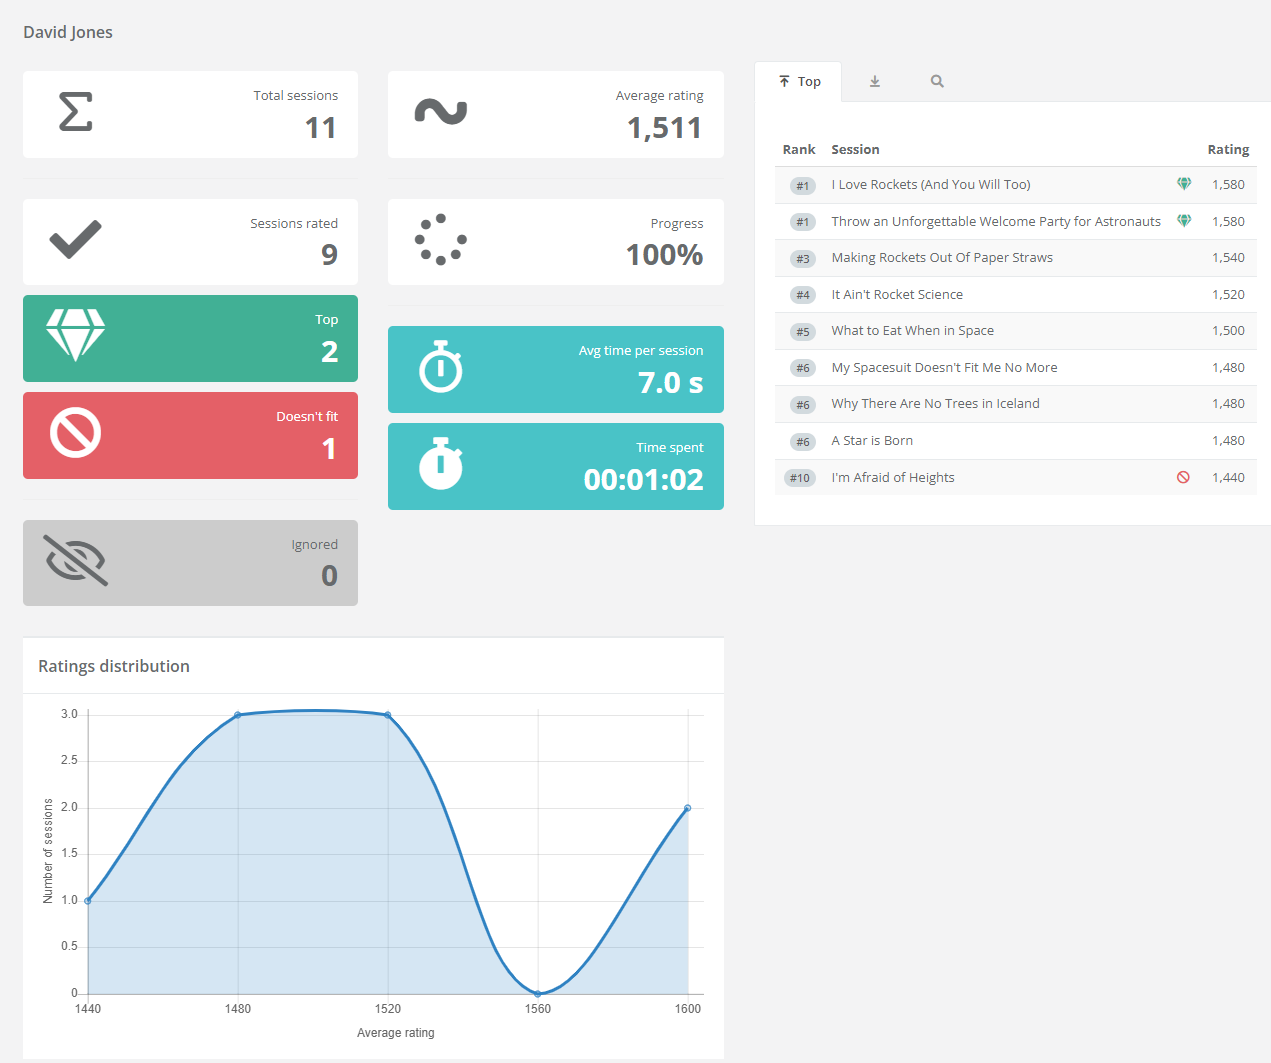
Task: Select the I Love Rockets session row
Action: tap(930, 185)
